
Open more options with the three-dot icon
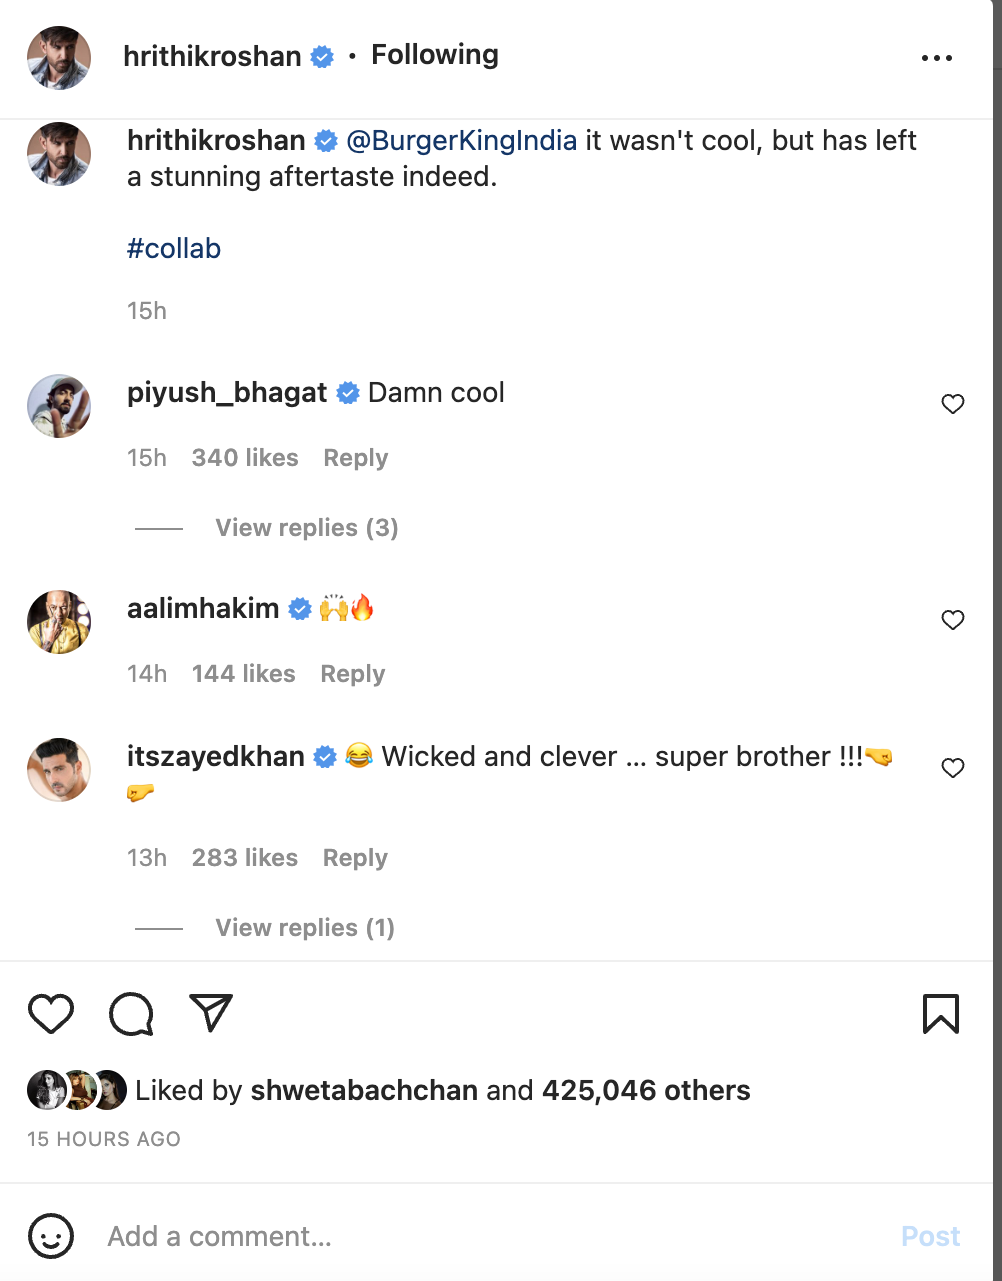[937, 57]
